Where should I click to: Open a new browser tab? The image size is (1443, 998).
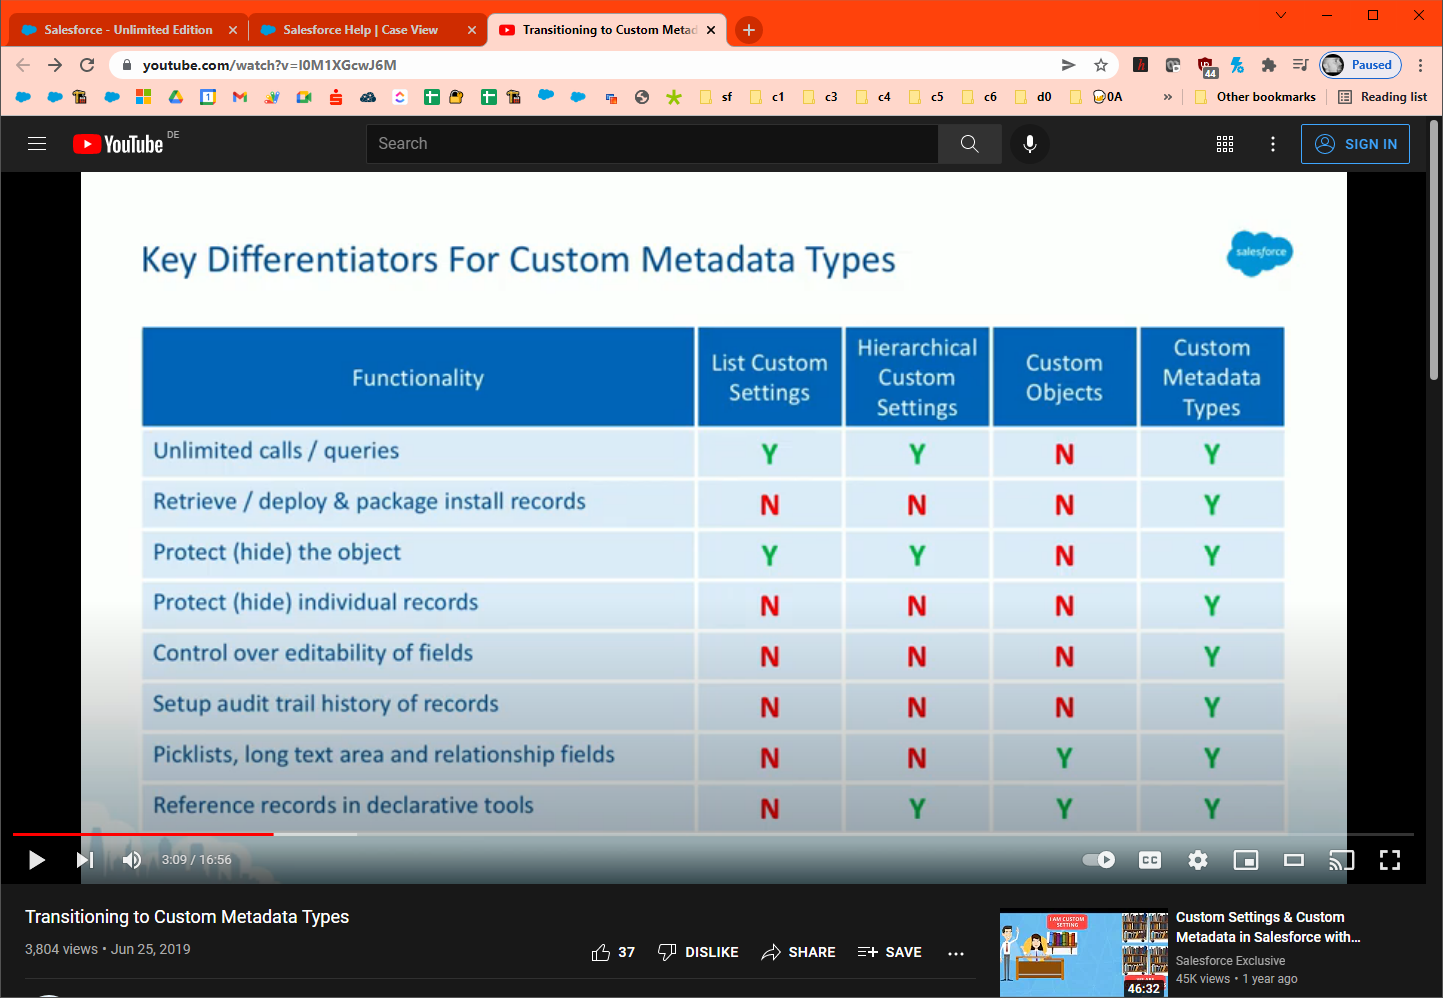click(749, 30)
